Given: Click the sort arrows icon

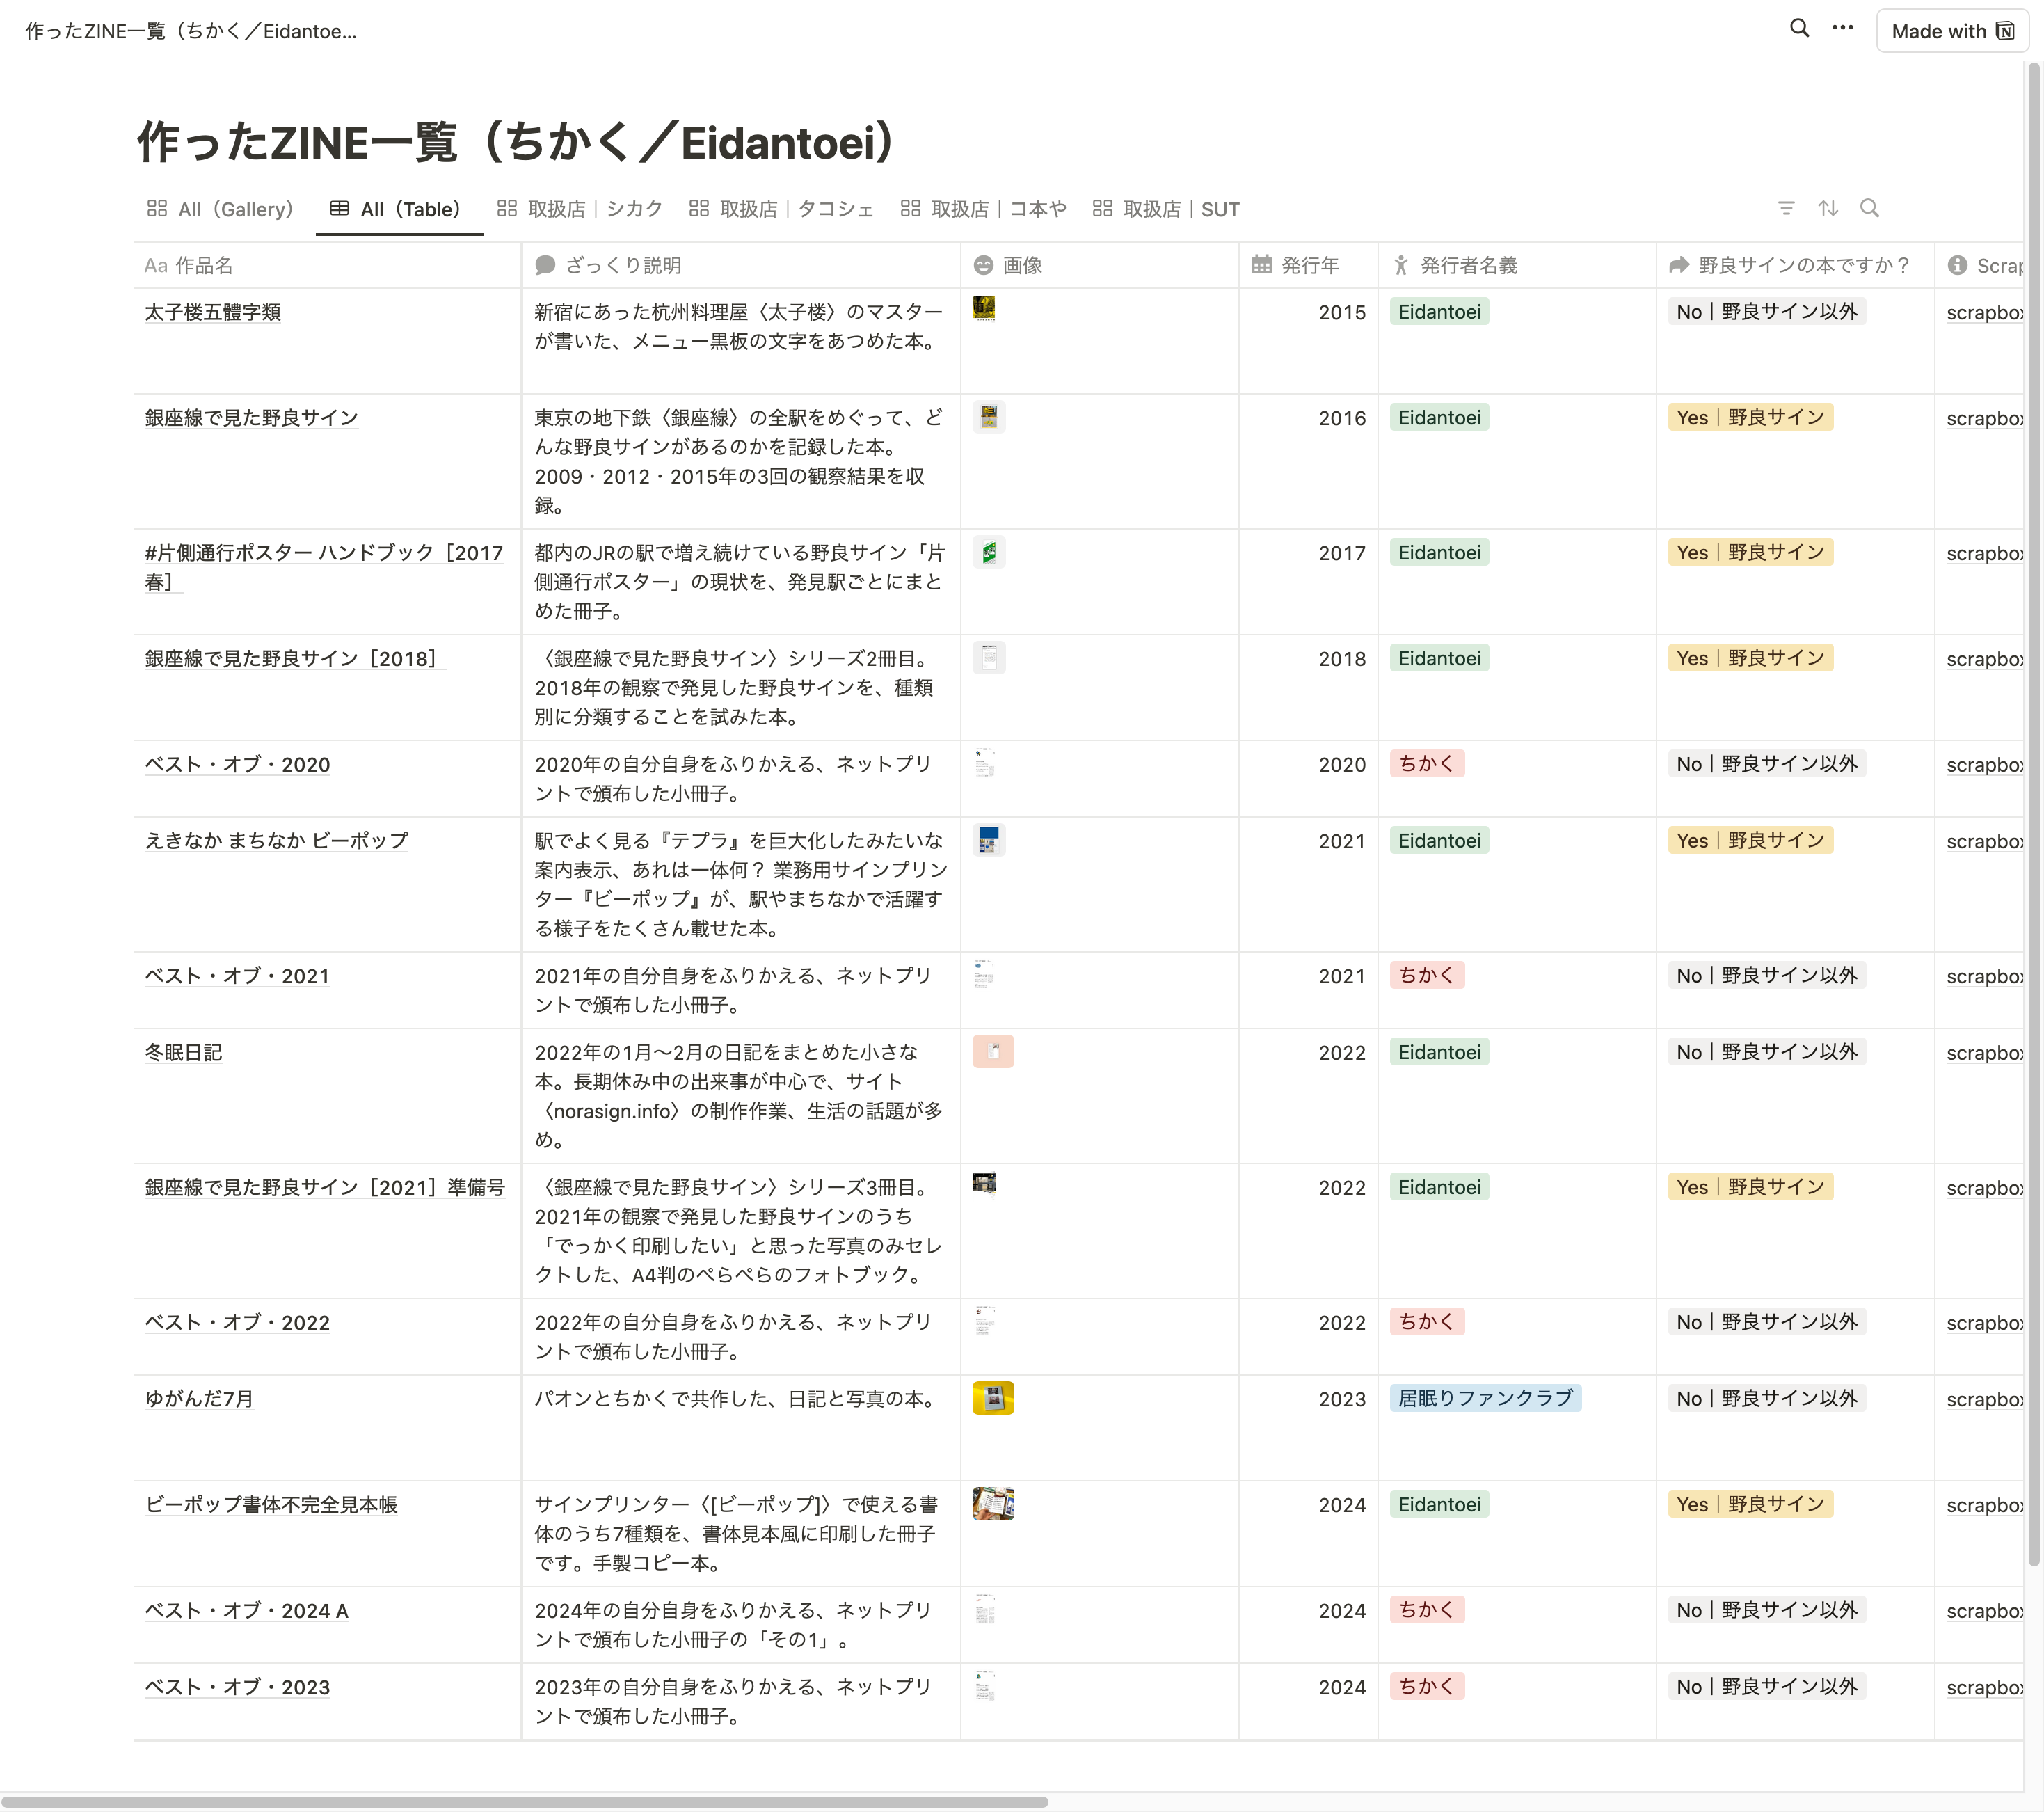Looking at the screenshot, I should [1828, 208].
